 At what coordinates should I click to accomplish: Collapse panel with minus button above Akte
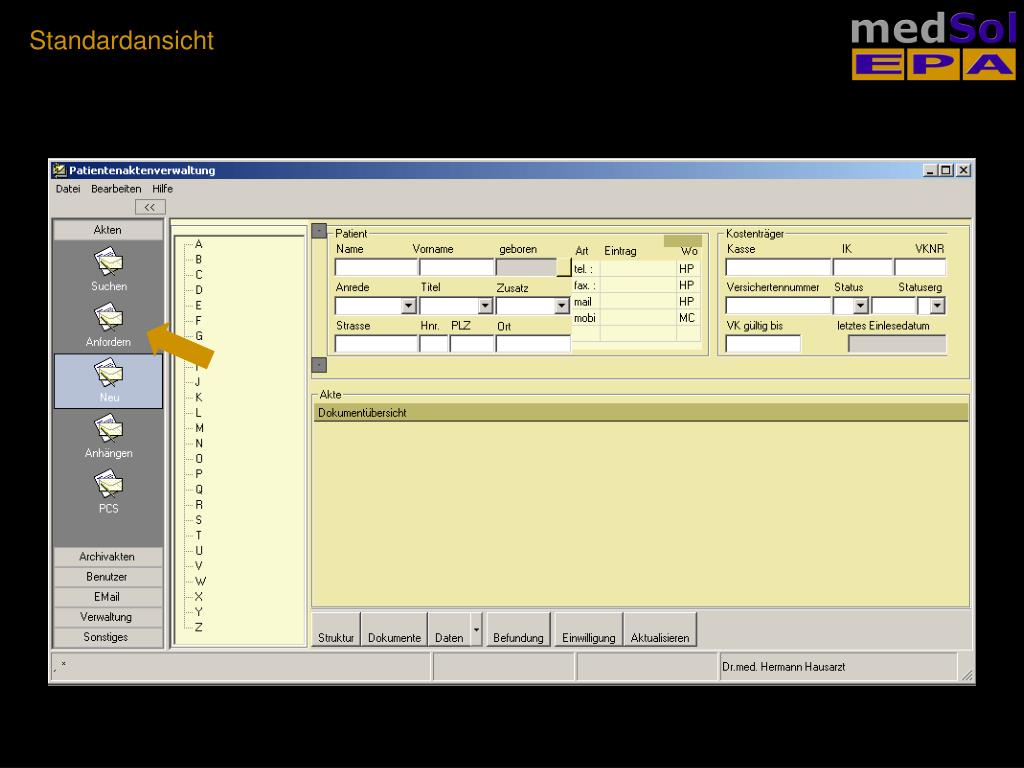pyautogui.click(x=319, y=364)
